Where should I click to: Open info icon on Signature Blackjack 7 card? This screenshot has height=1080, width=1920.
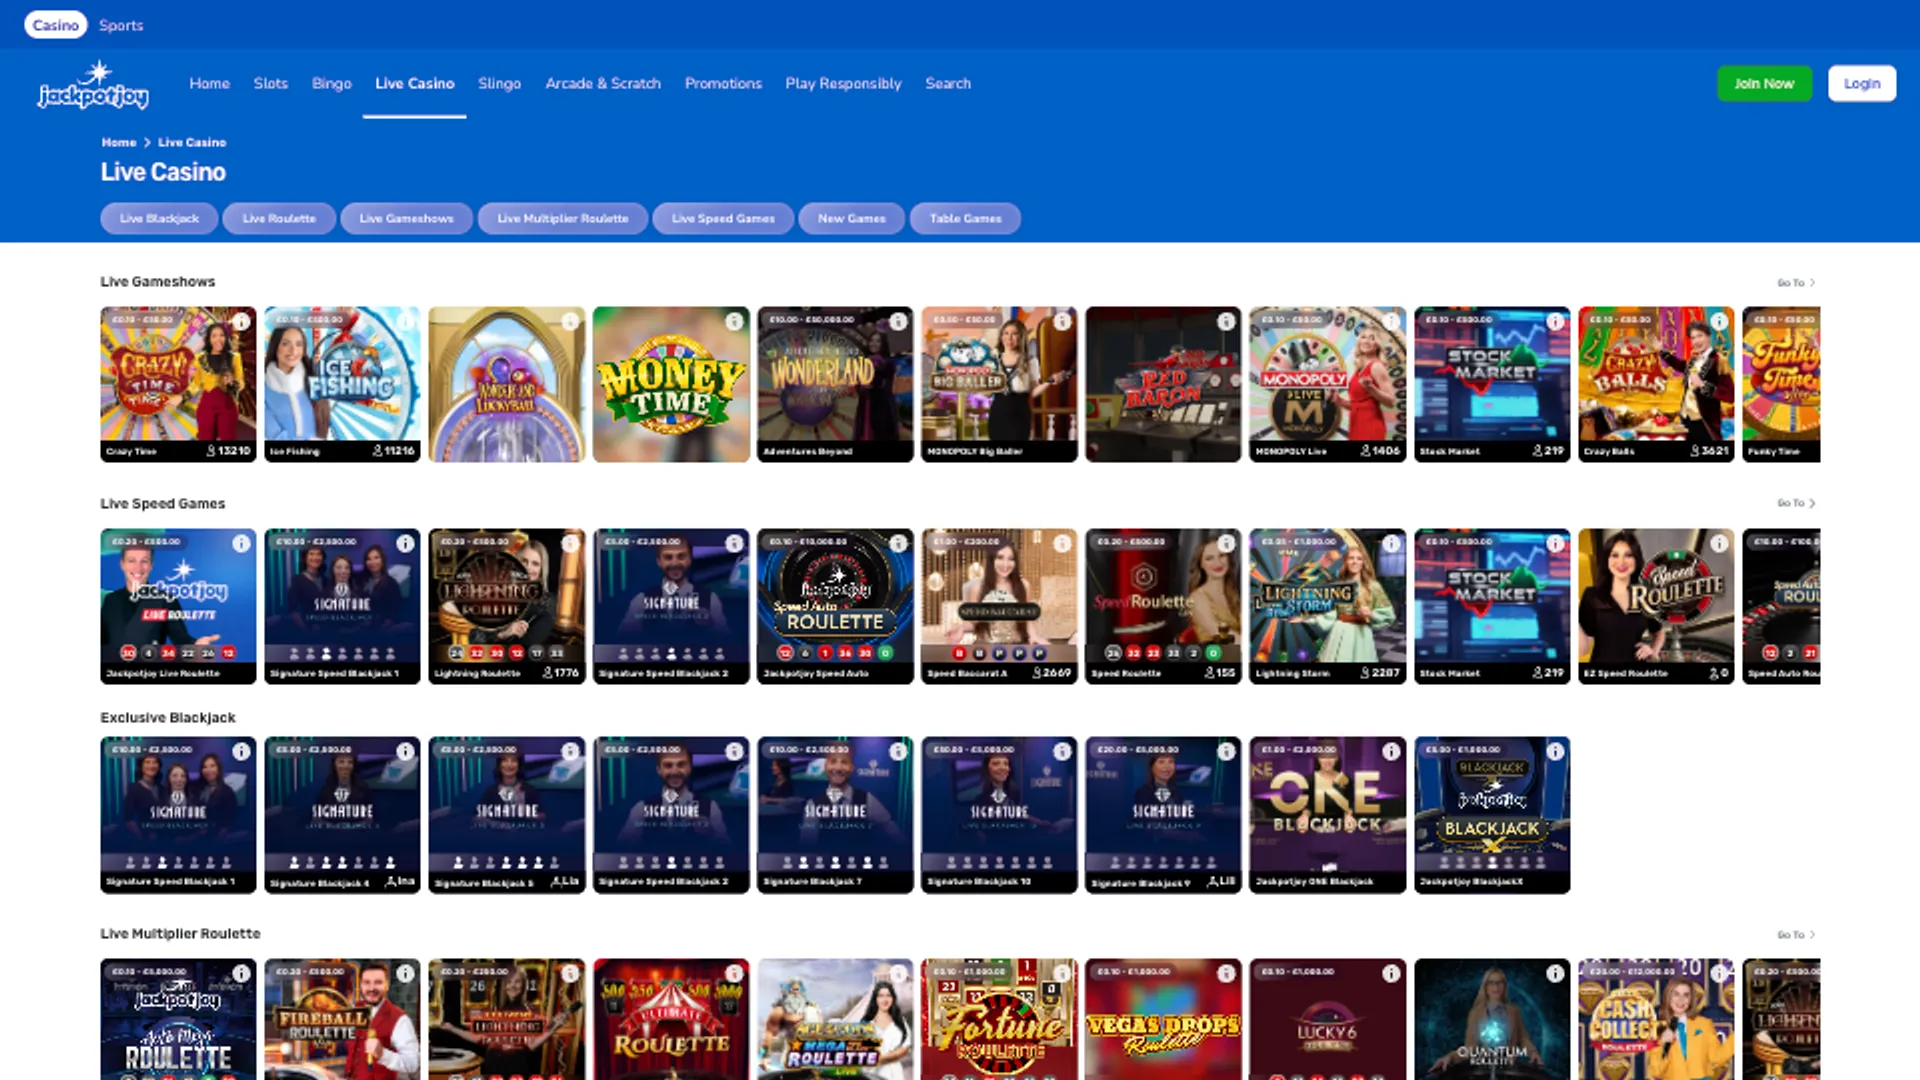point(898,751)
